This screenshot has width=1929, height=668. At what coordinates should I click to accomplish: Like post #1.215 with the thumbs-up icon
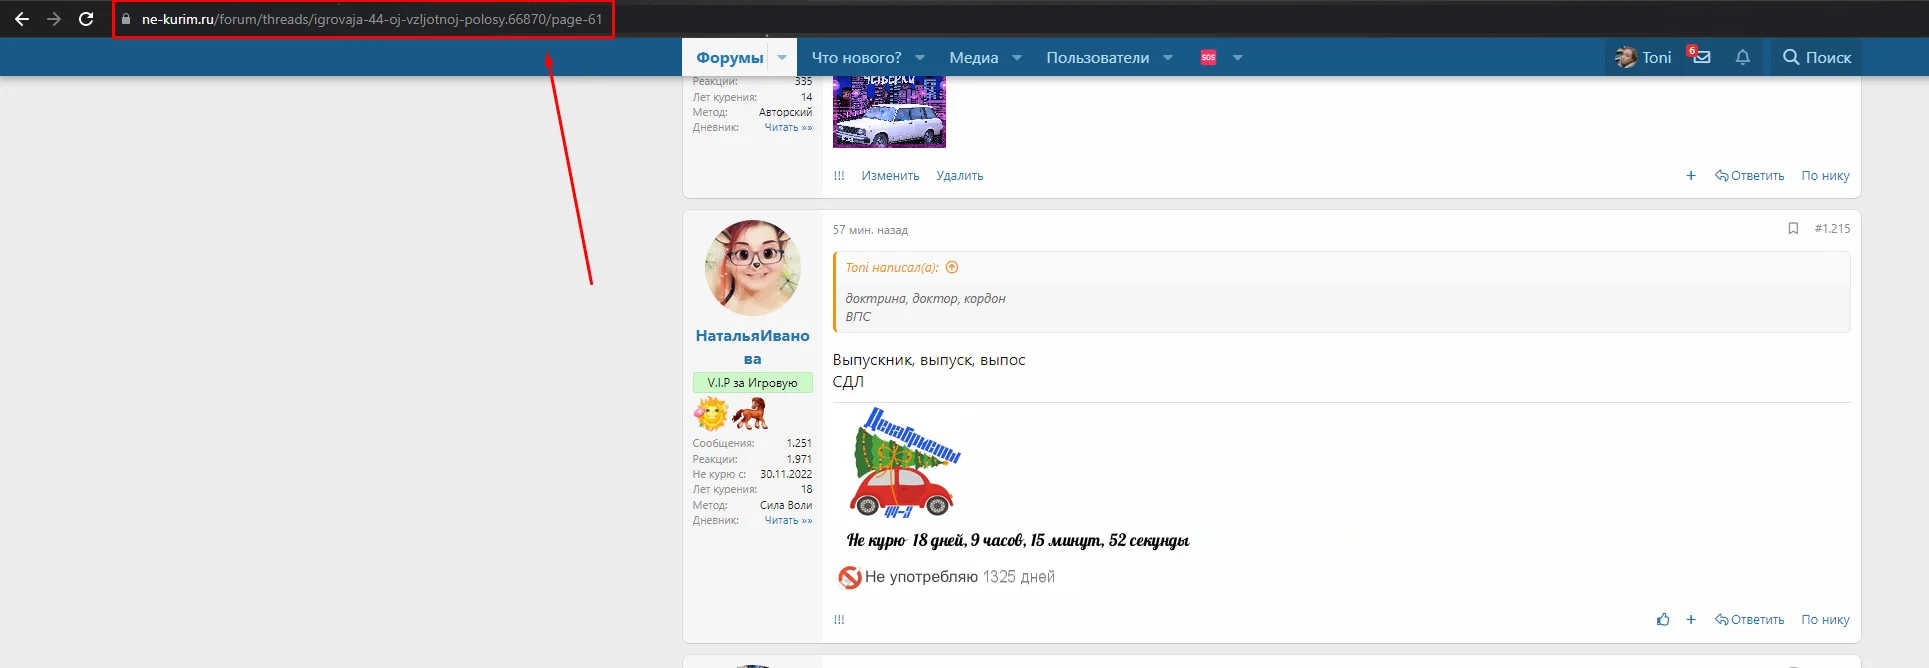click(x=1663, y=620)
